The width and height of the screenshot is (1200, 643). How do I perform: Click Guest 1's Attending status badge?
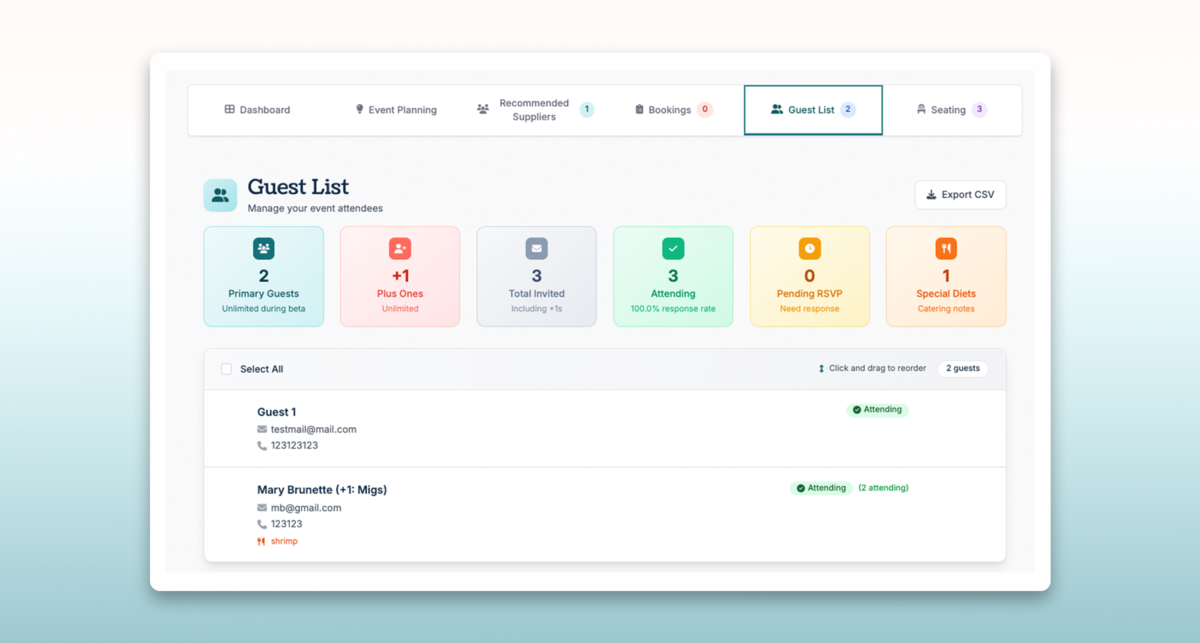tap(877, 410)
